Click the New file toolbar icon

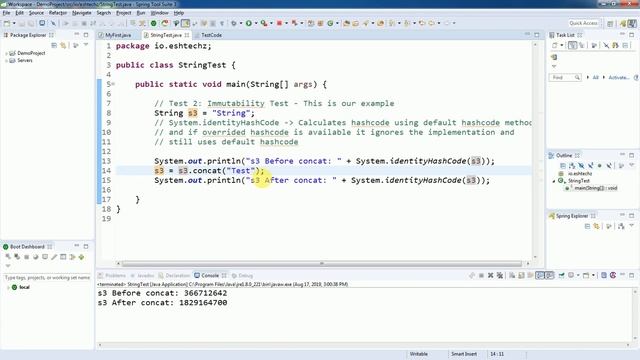click(x=7, y=23)
